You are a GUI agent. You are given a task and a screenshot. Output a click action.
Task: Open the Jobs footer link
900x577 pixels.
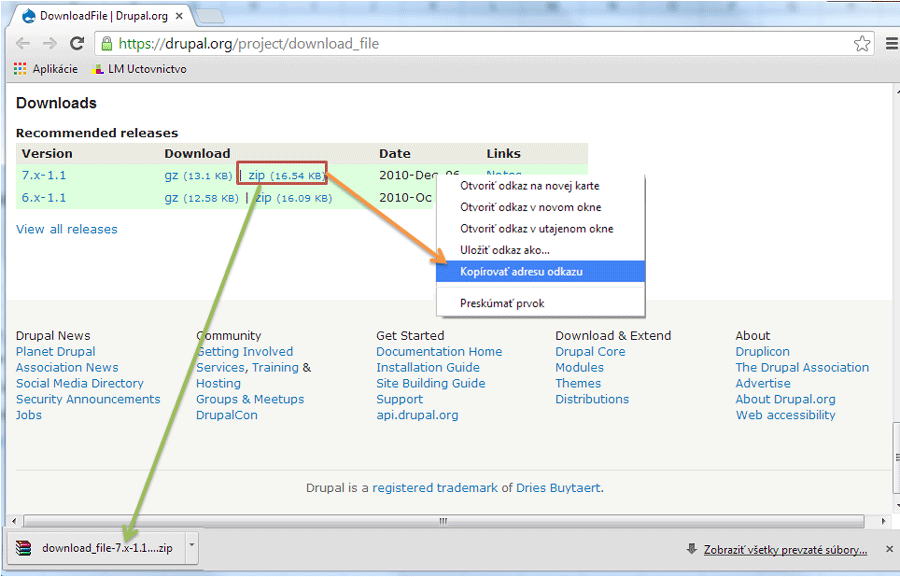pos(29,415)
